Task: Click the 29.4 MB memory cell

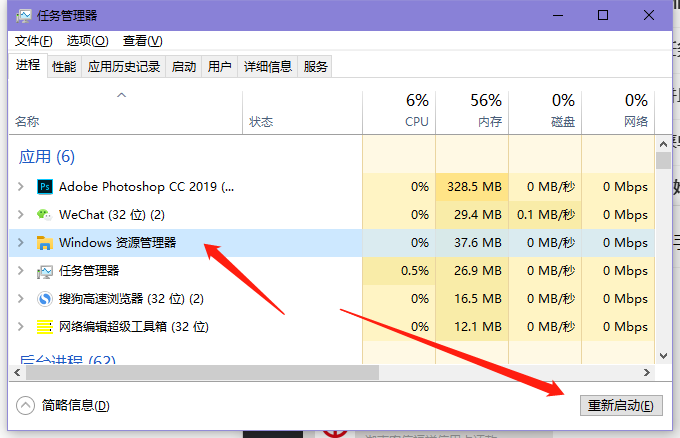Action: (x=472, y=215)
